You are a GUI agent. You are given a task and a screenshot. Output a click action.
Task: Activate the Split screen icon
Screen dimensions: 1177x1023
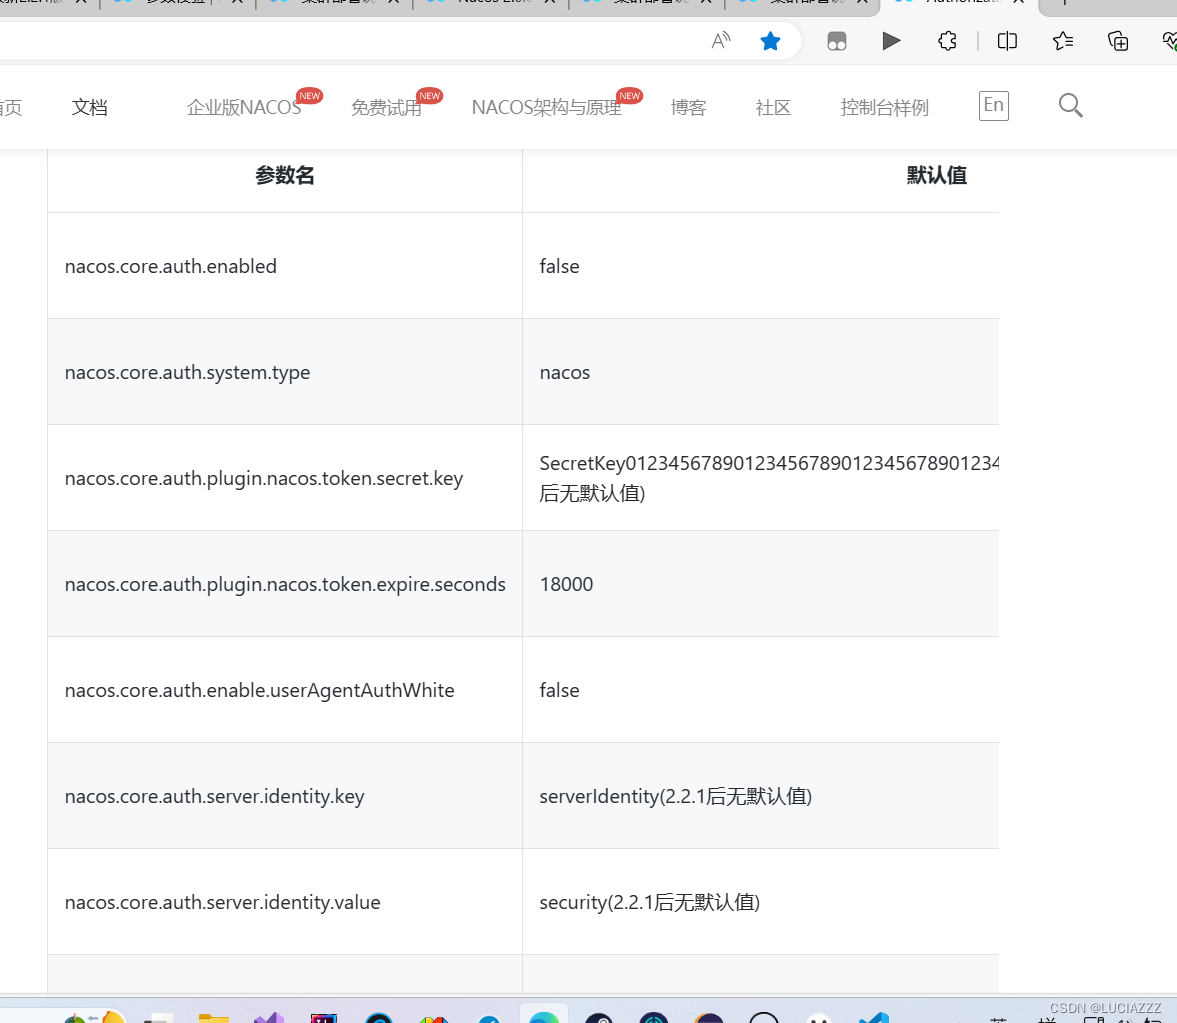pos(1007,41)
